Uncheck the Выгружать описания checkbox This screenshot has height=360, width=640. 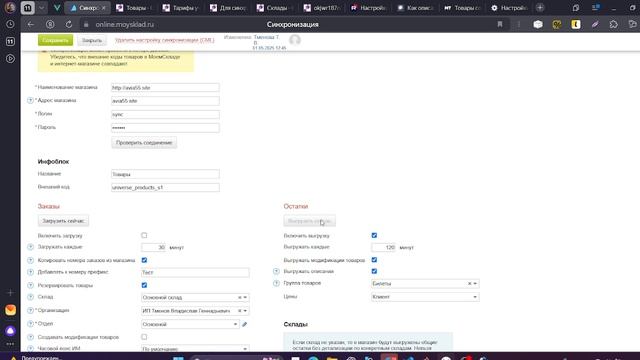(x=374, y=271)
